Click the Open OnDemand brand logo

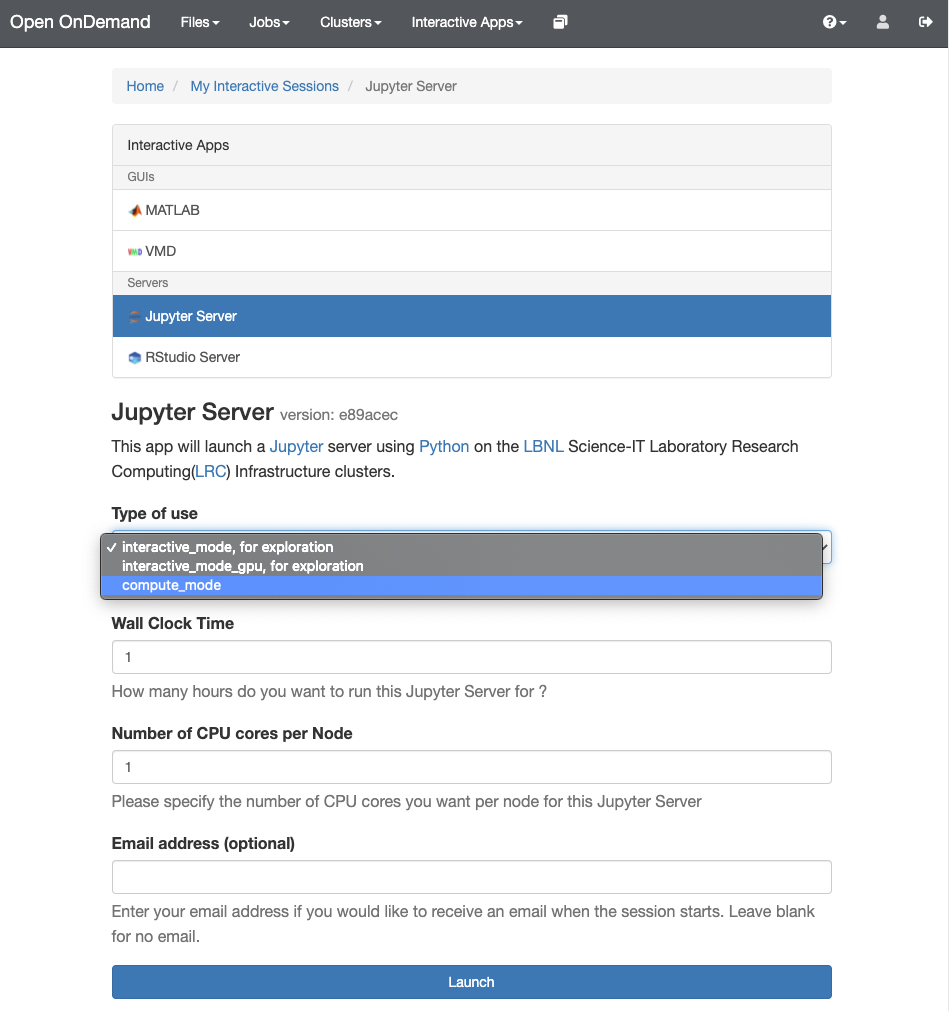(80, 21)
